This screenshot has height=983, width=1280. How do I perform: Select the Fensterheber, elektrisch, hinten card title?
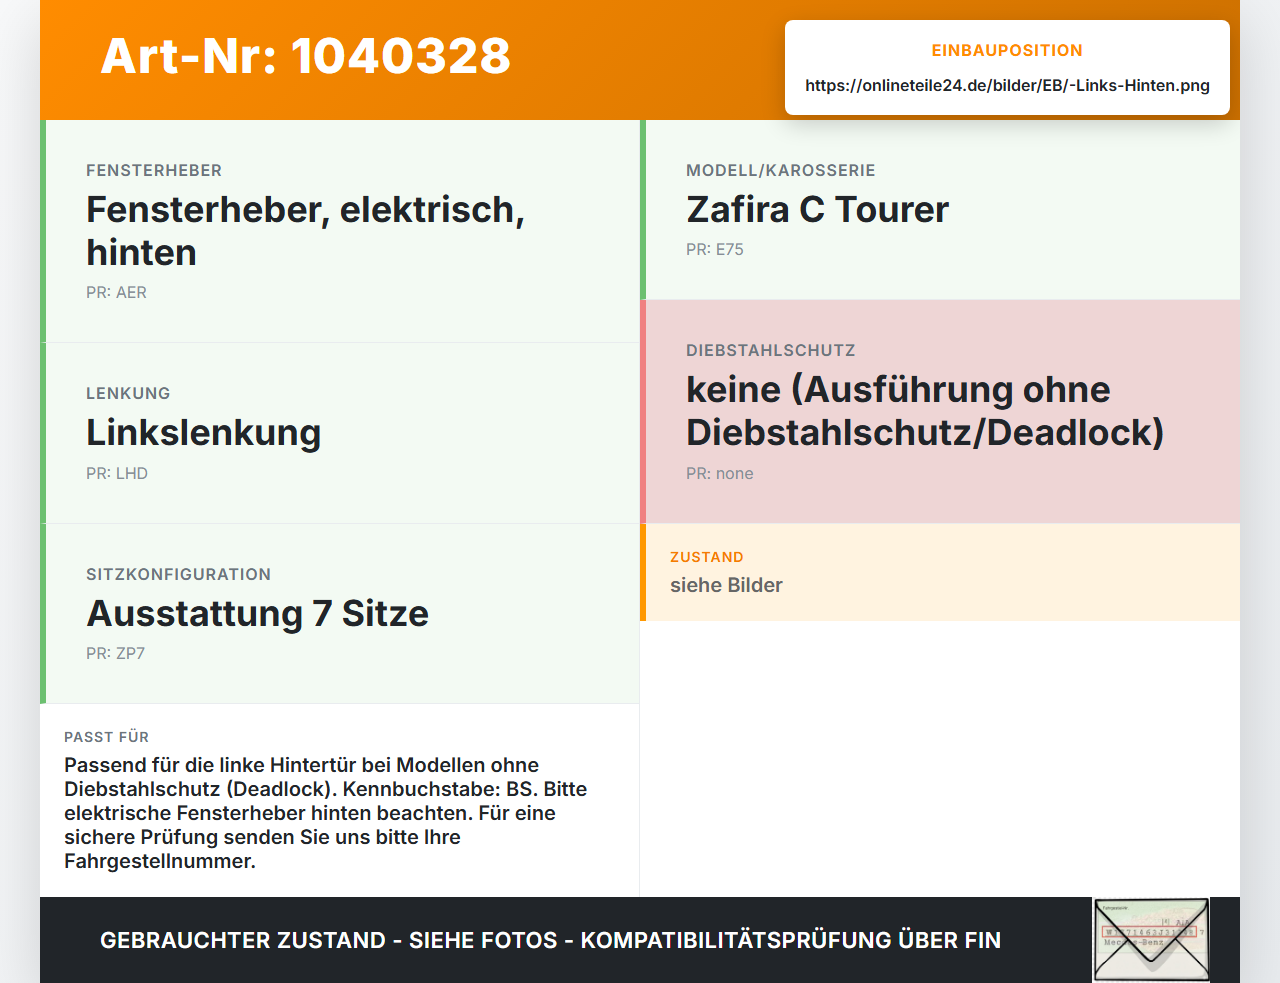[x=305, y=231]
